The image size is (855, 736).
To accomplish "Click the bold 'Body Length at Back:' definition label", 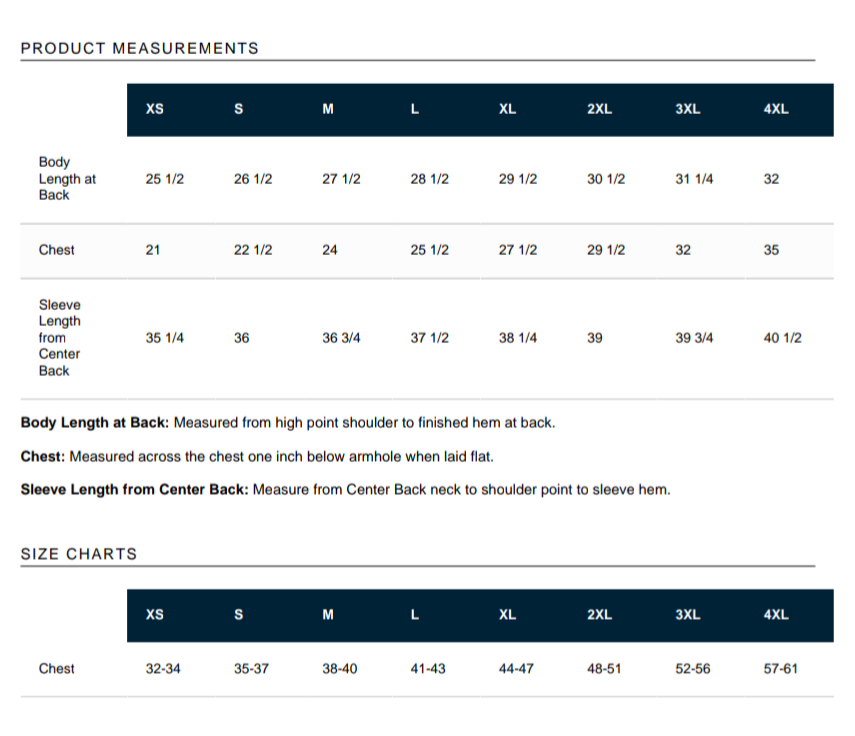I will point(94,423).
